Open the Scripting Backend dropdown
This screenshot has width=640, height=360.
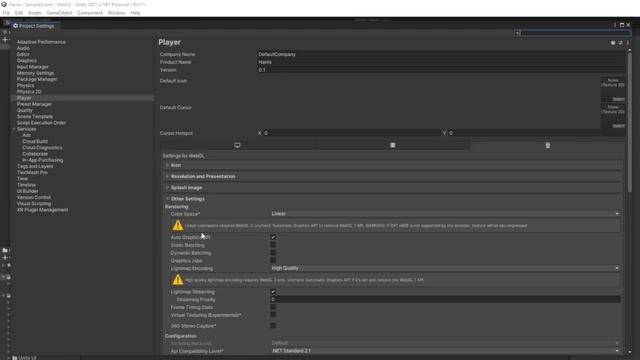[x=445, y=343]
